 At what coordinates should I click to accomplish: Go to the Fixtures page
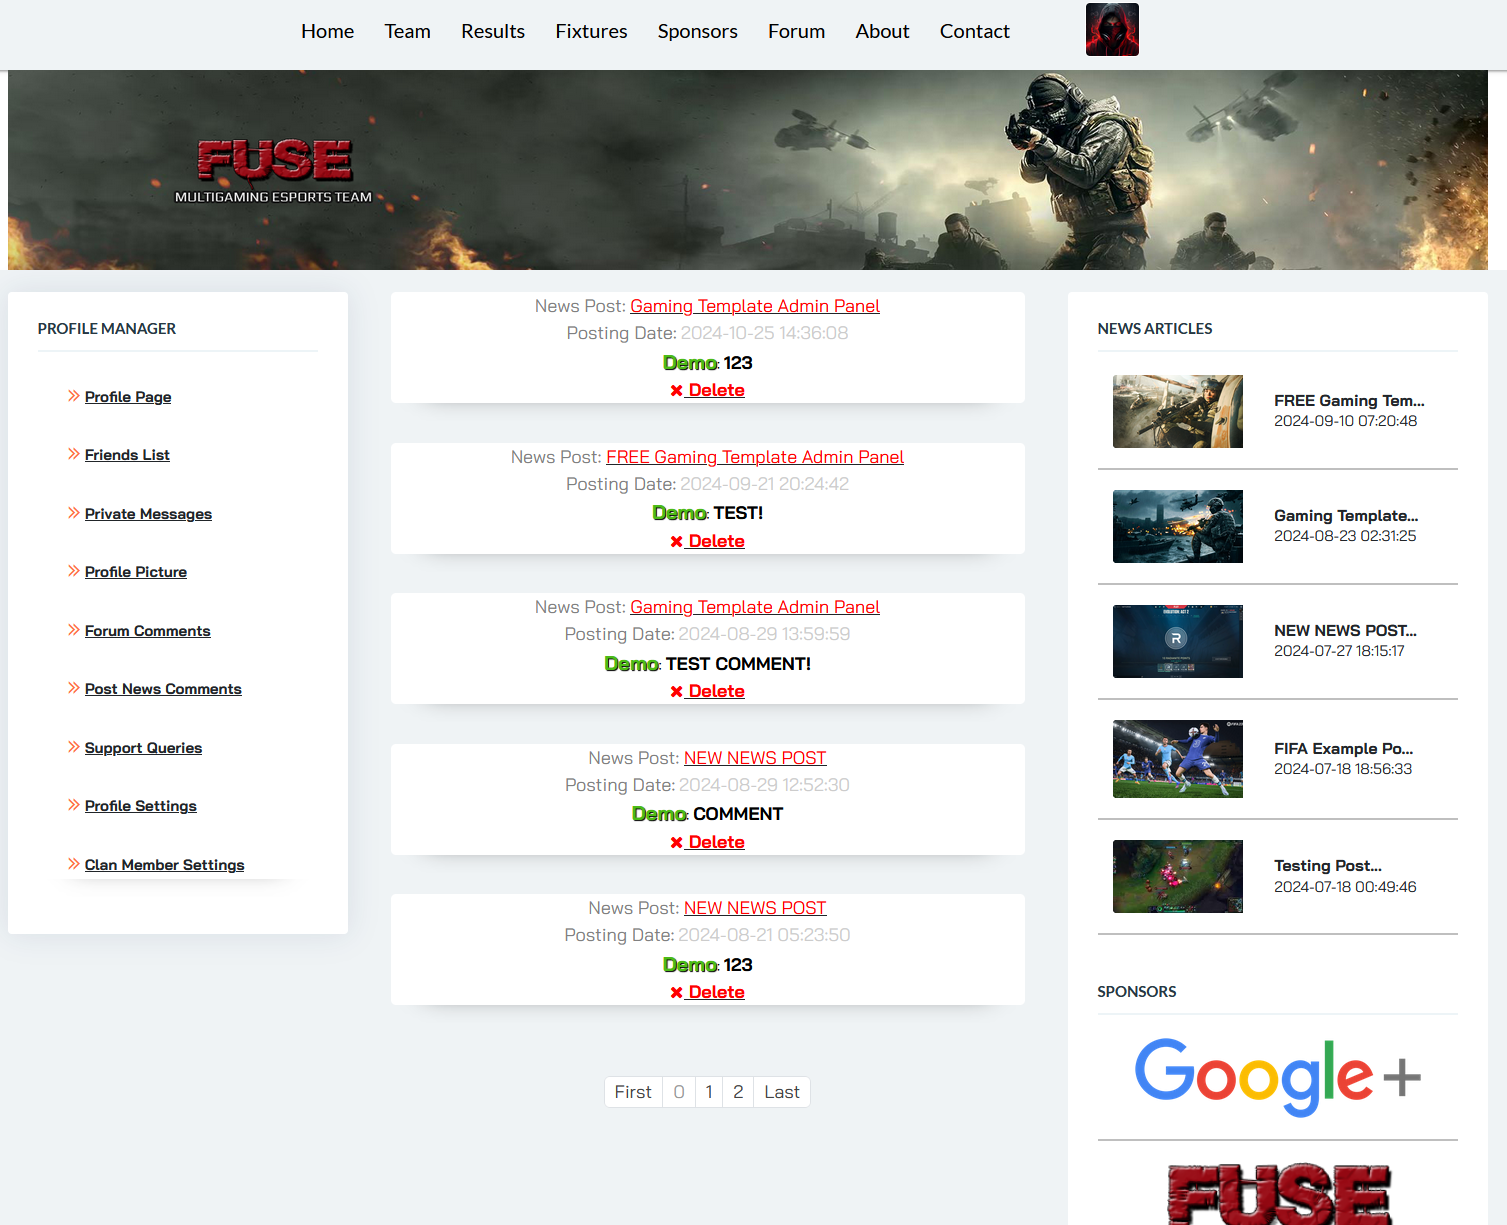(x=591, y=31)
